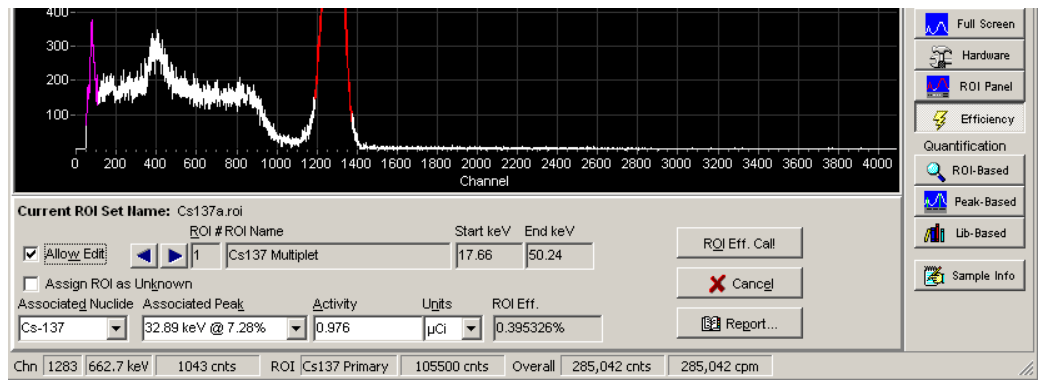Click the Quantification section label
Screen dimensions: 1046x389
[965, 145]
